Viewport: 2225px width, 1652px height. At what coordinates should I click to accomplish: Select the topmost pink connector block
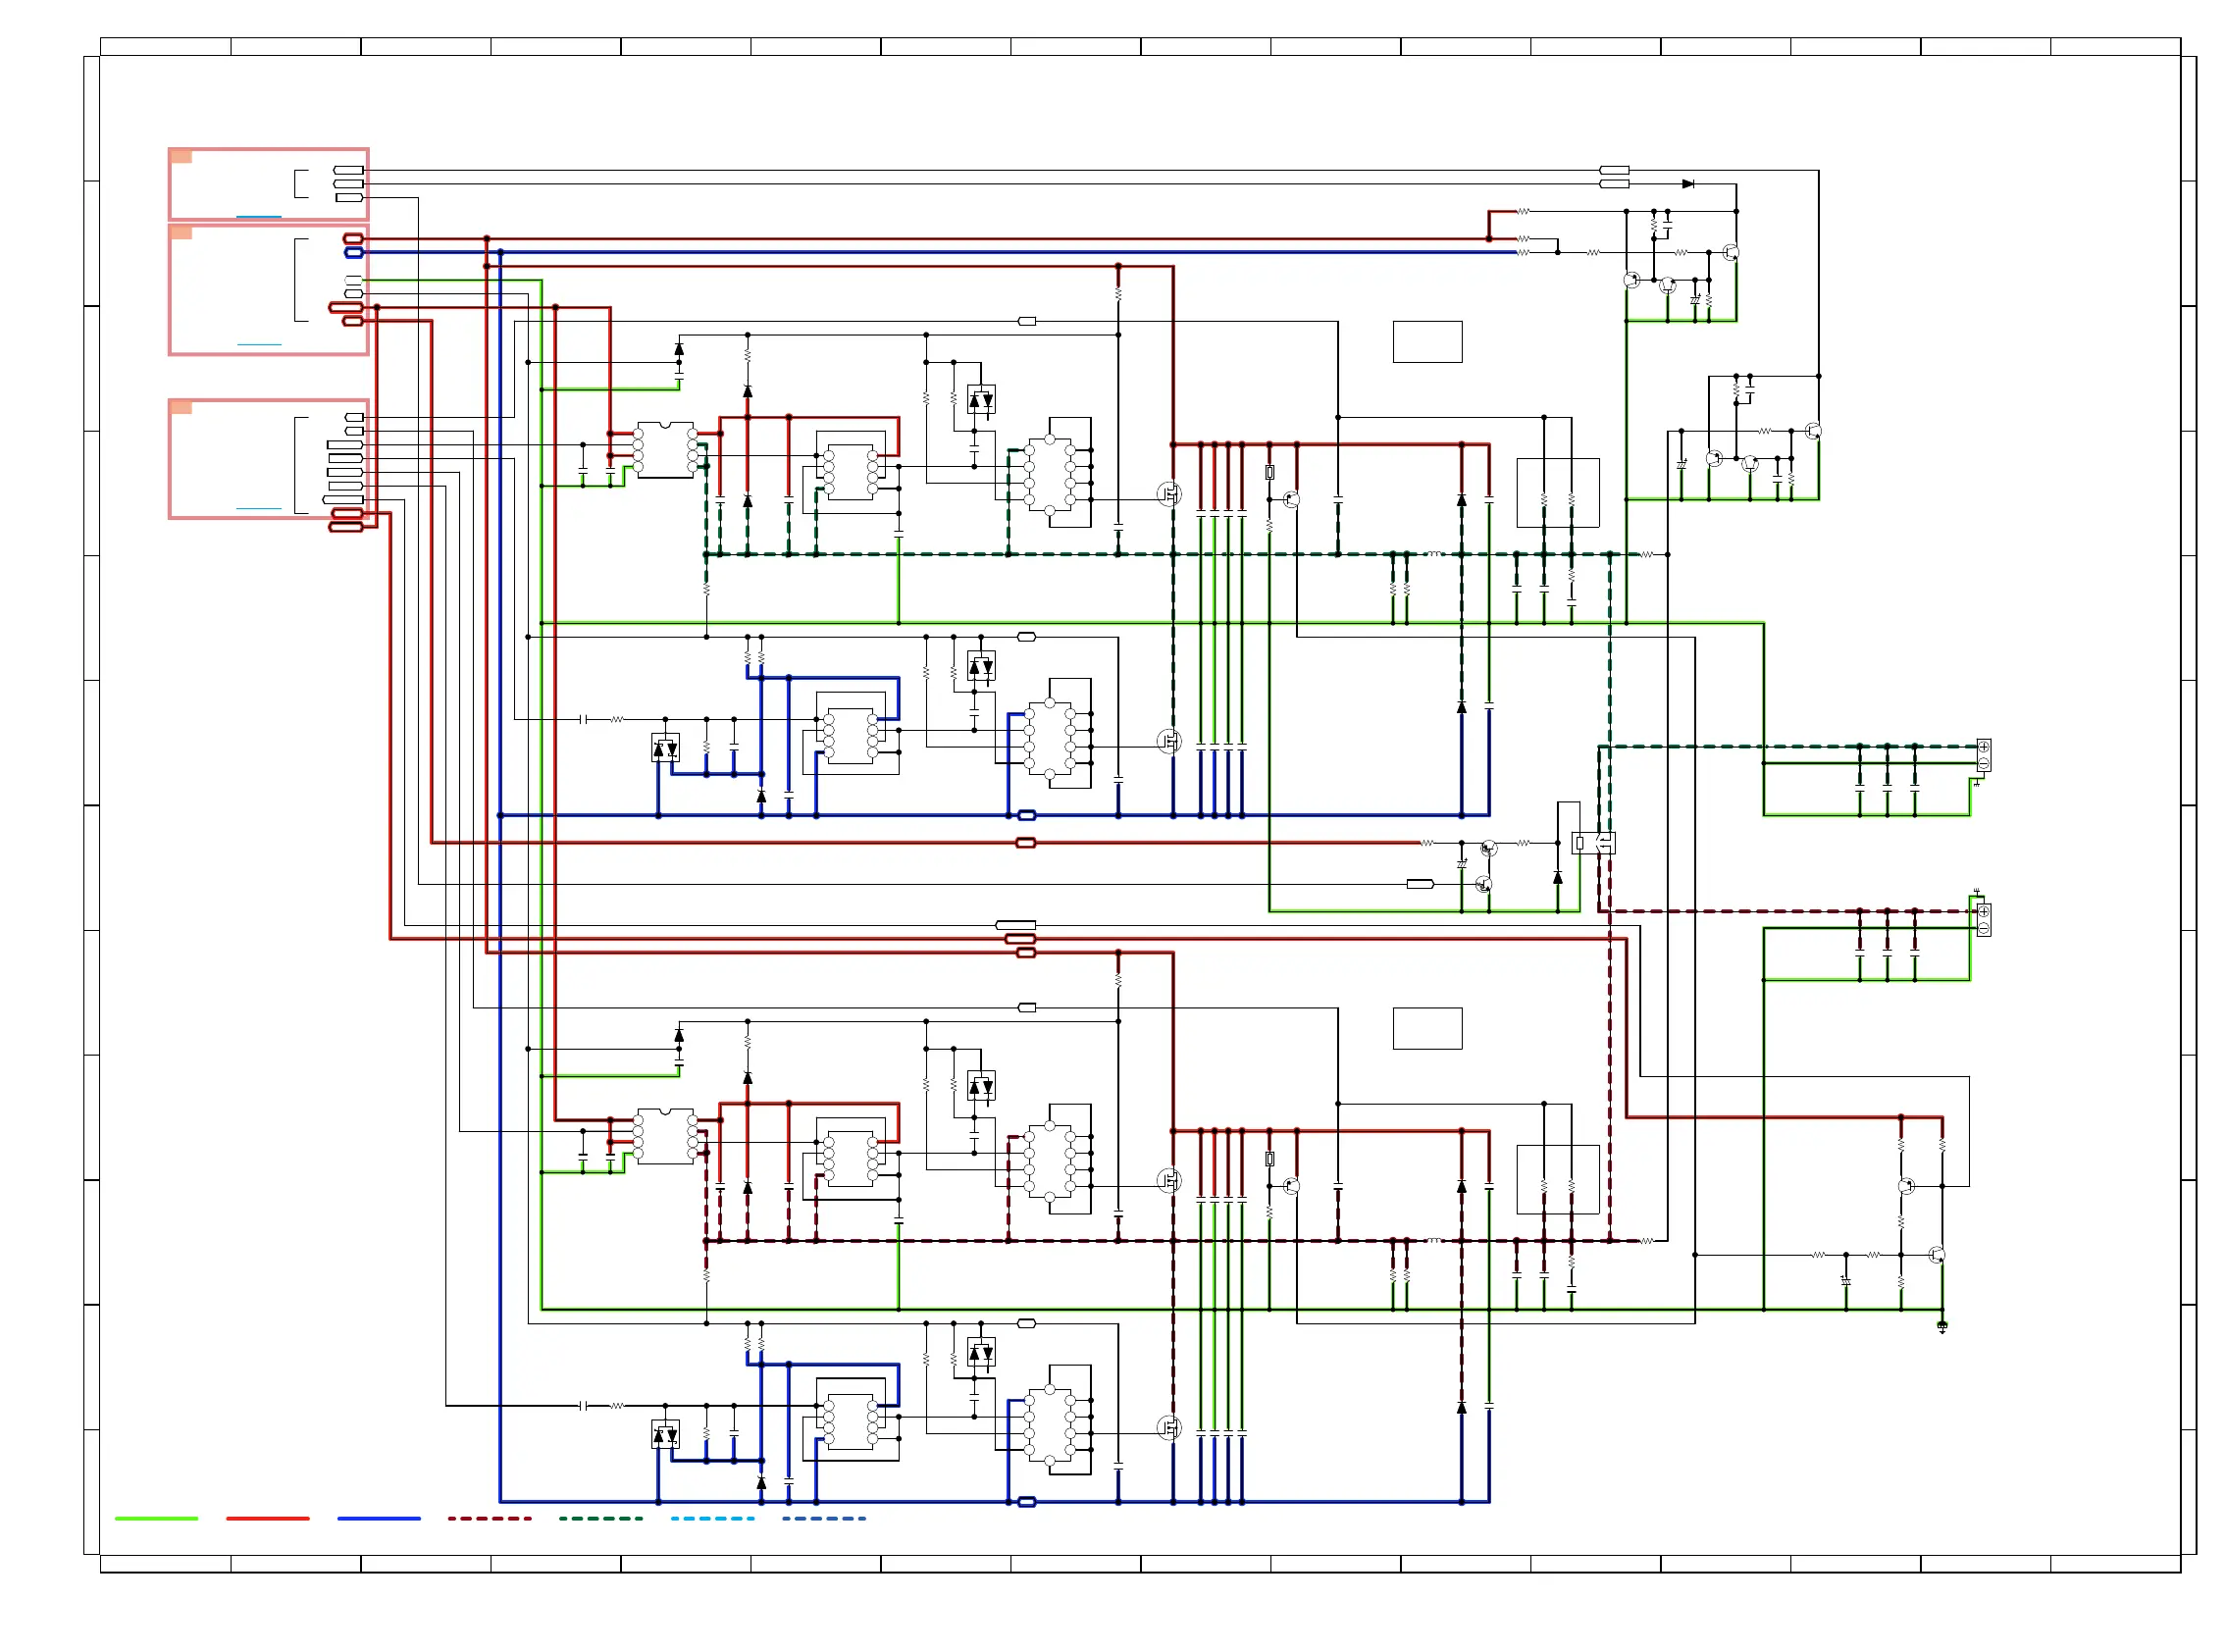point(269,184)
